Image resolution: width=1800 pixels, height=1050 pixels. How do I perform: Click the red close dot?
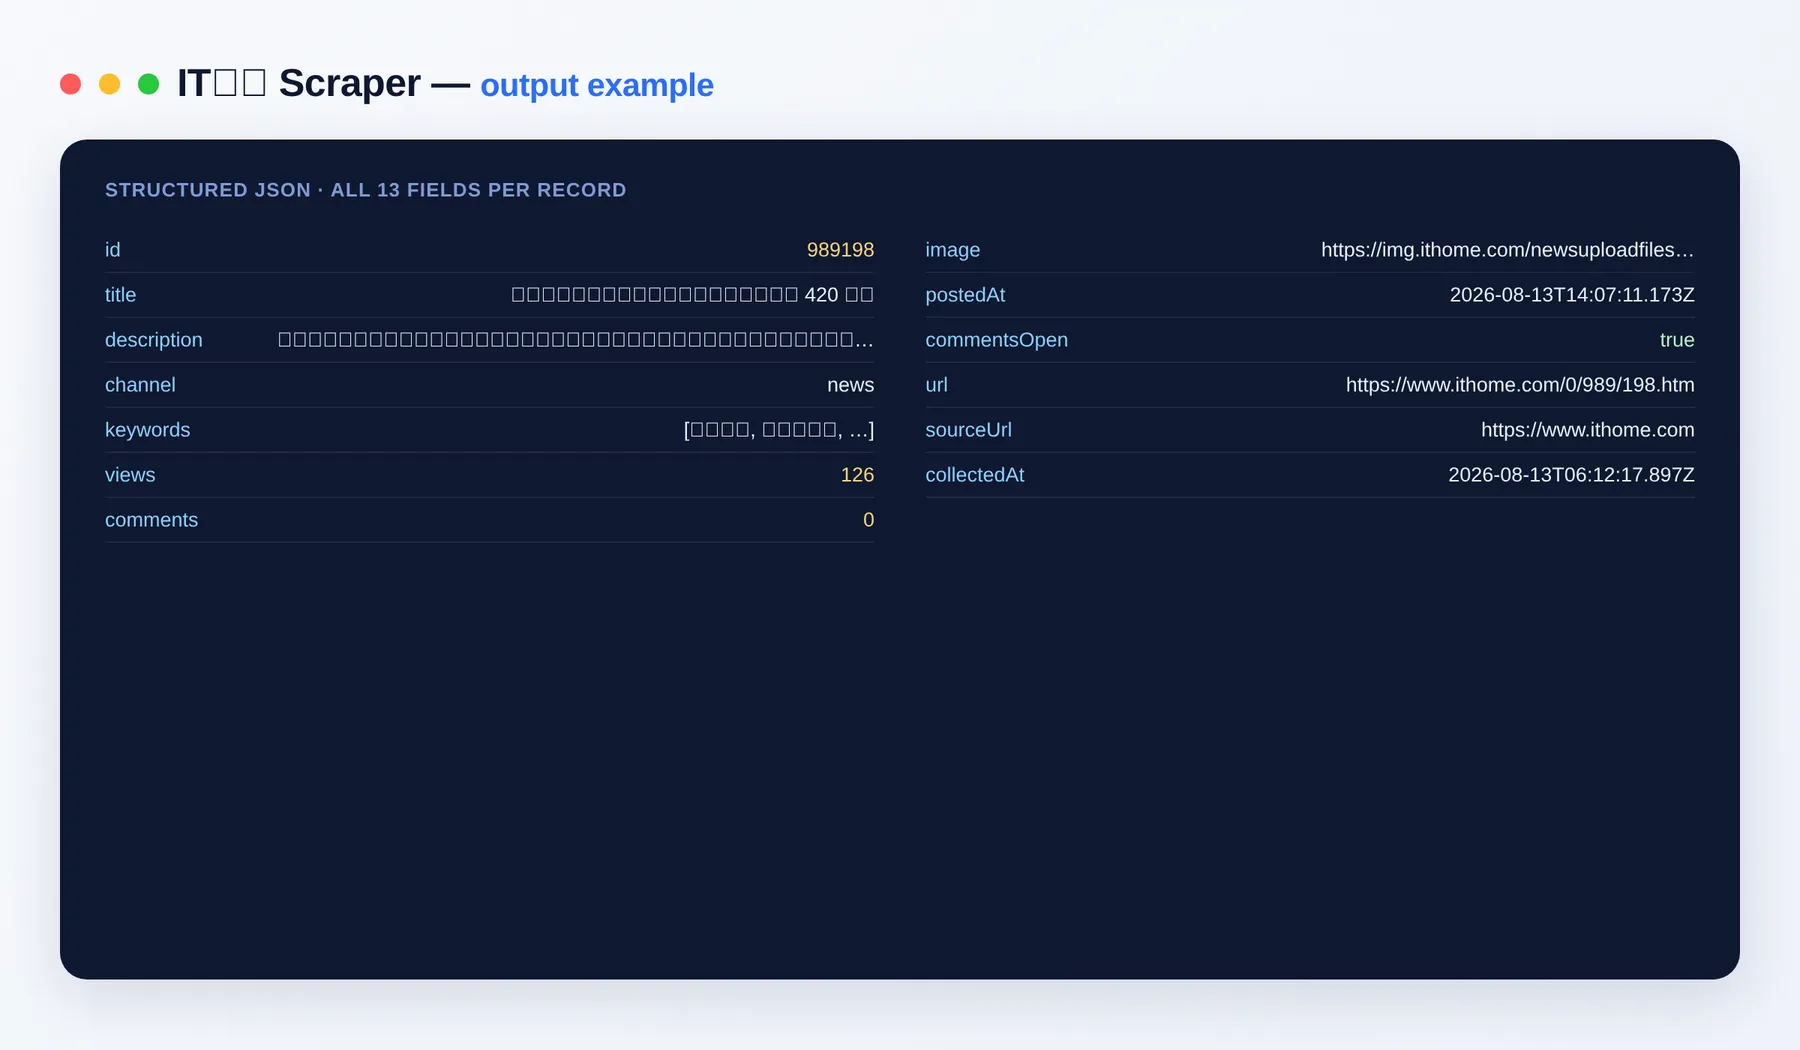pos(70,84)
